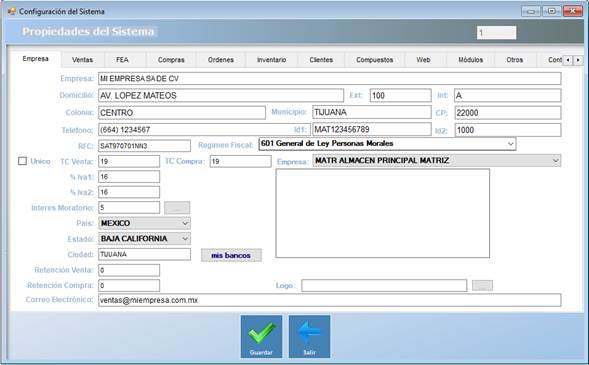Screen dimensions: 589x365
Task: Go to the Web tab
Action: tap(423, 60)
